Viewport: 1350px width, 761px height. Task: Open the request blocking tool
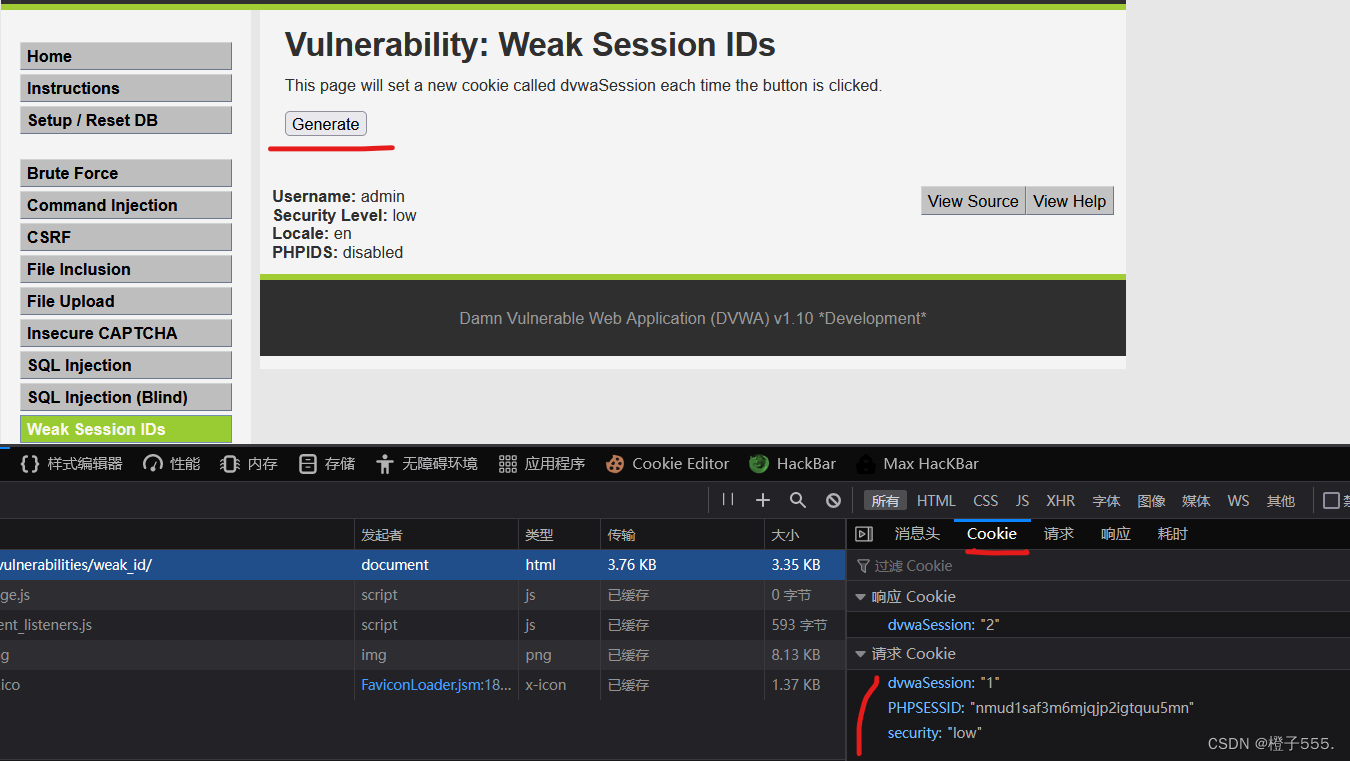click(x=832, y=499)
